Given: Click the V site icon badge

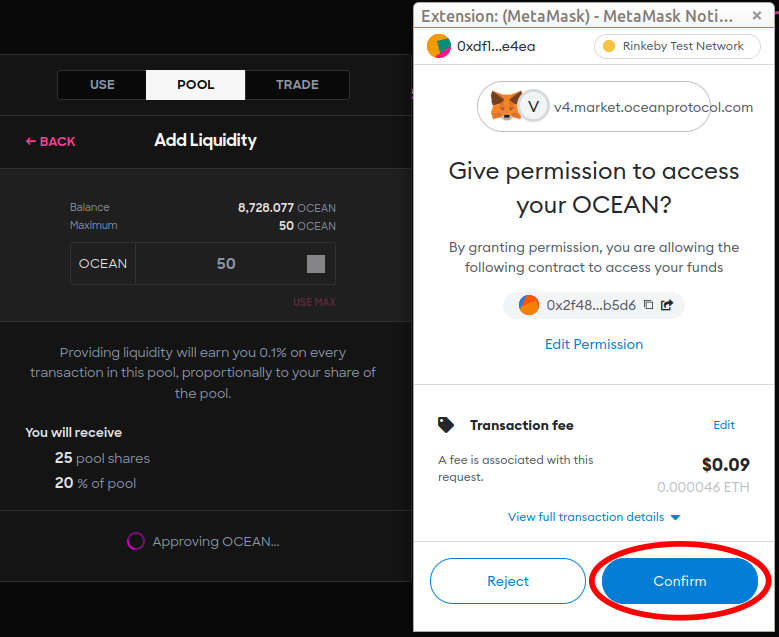Looking at the screenshot, I should pos(534,106).
